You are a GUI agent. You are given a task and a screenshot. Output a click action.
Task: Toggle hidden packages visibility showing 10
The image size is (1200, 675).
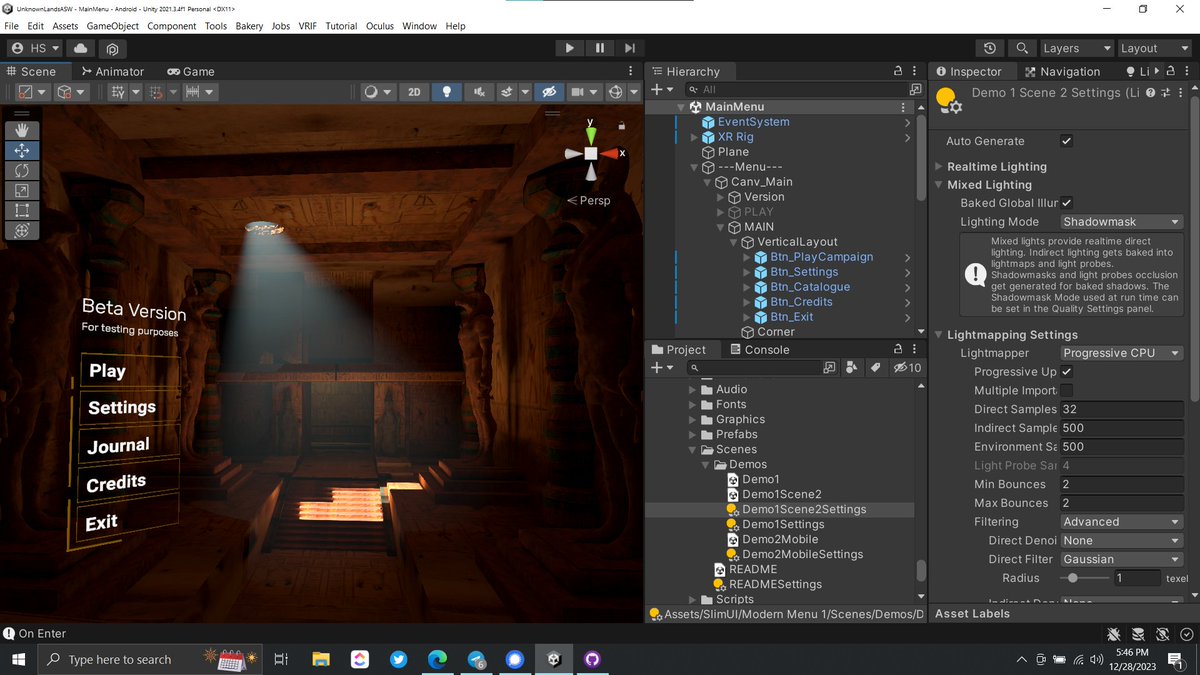(907, 368)
